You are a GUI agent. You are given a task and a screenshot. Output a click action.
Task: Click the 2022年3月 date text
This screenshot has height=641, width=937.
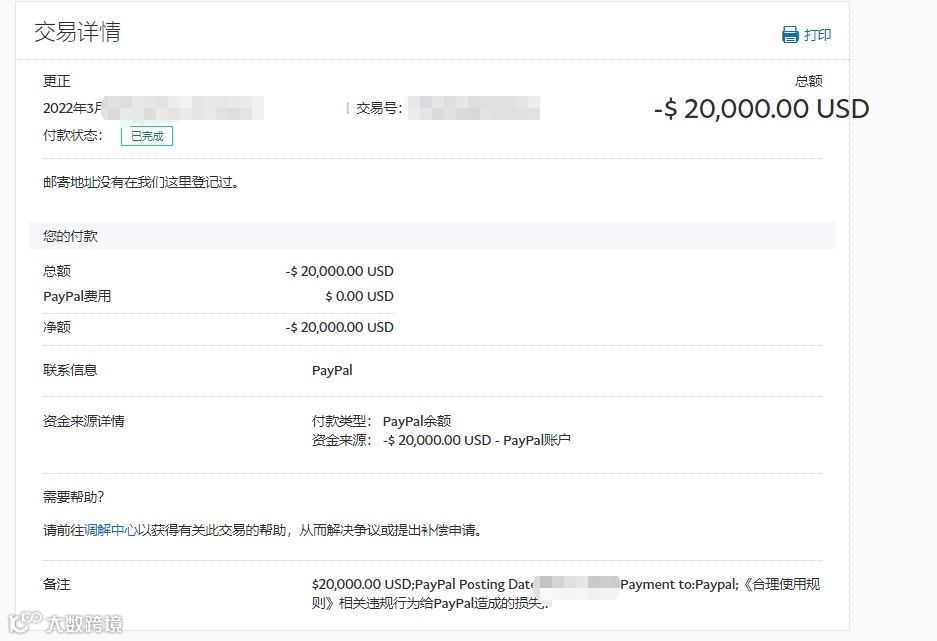pyautogui.click(x=72, y=109)
